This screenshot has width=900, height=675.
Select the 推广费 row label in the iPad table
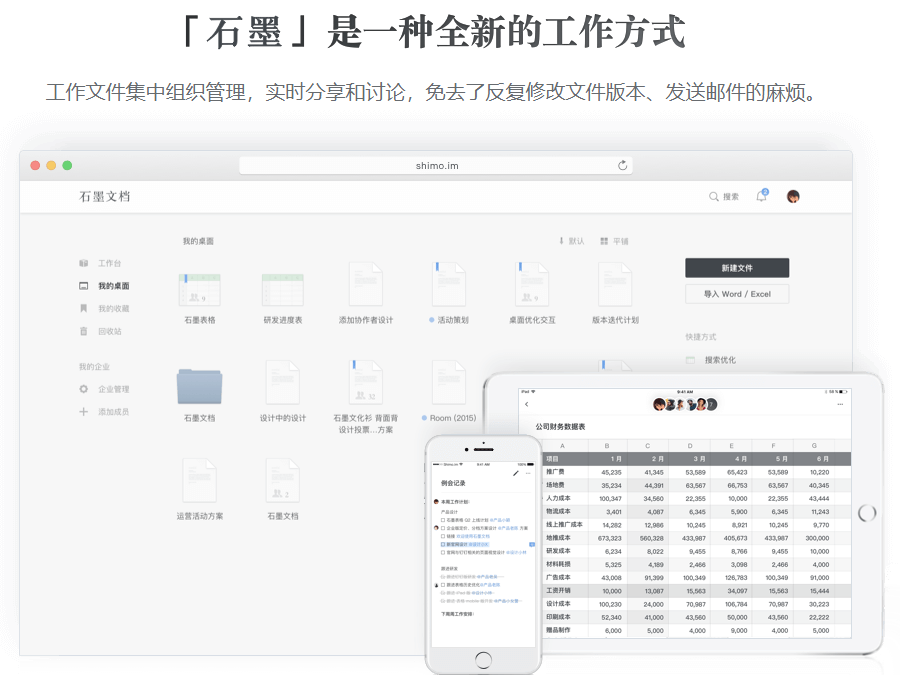coord(555,472)
